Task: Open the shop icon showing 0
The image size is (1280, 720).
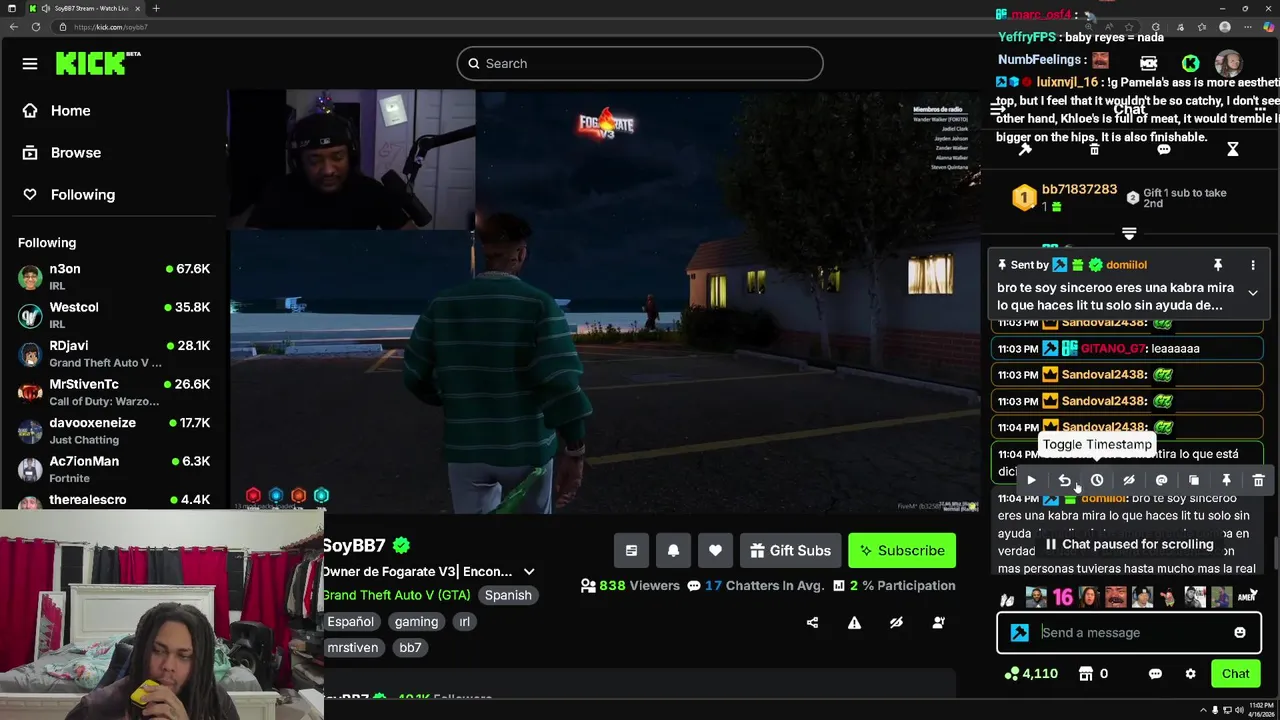Action: (1093, 674)
